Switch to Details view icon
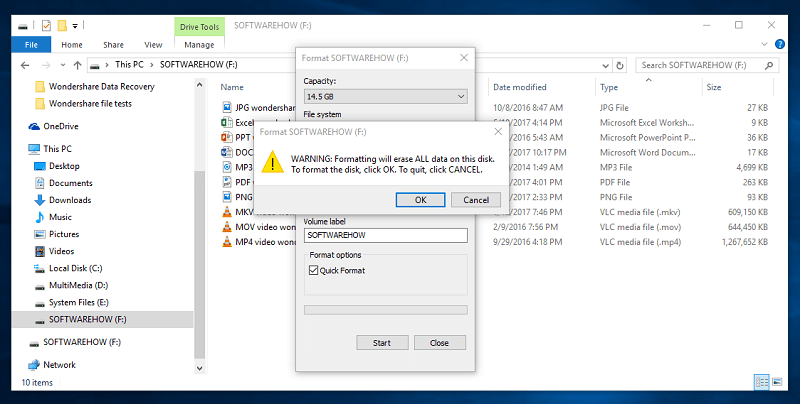 (762, 382)
